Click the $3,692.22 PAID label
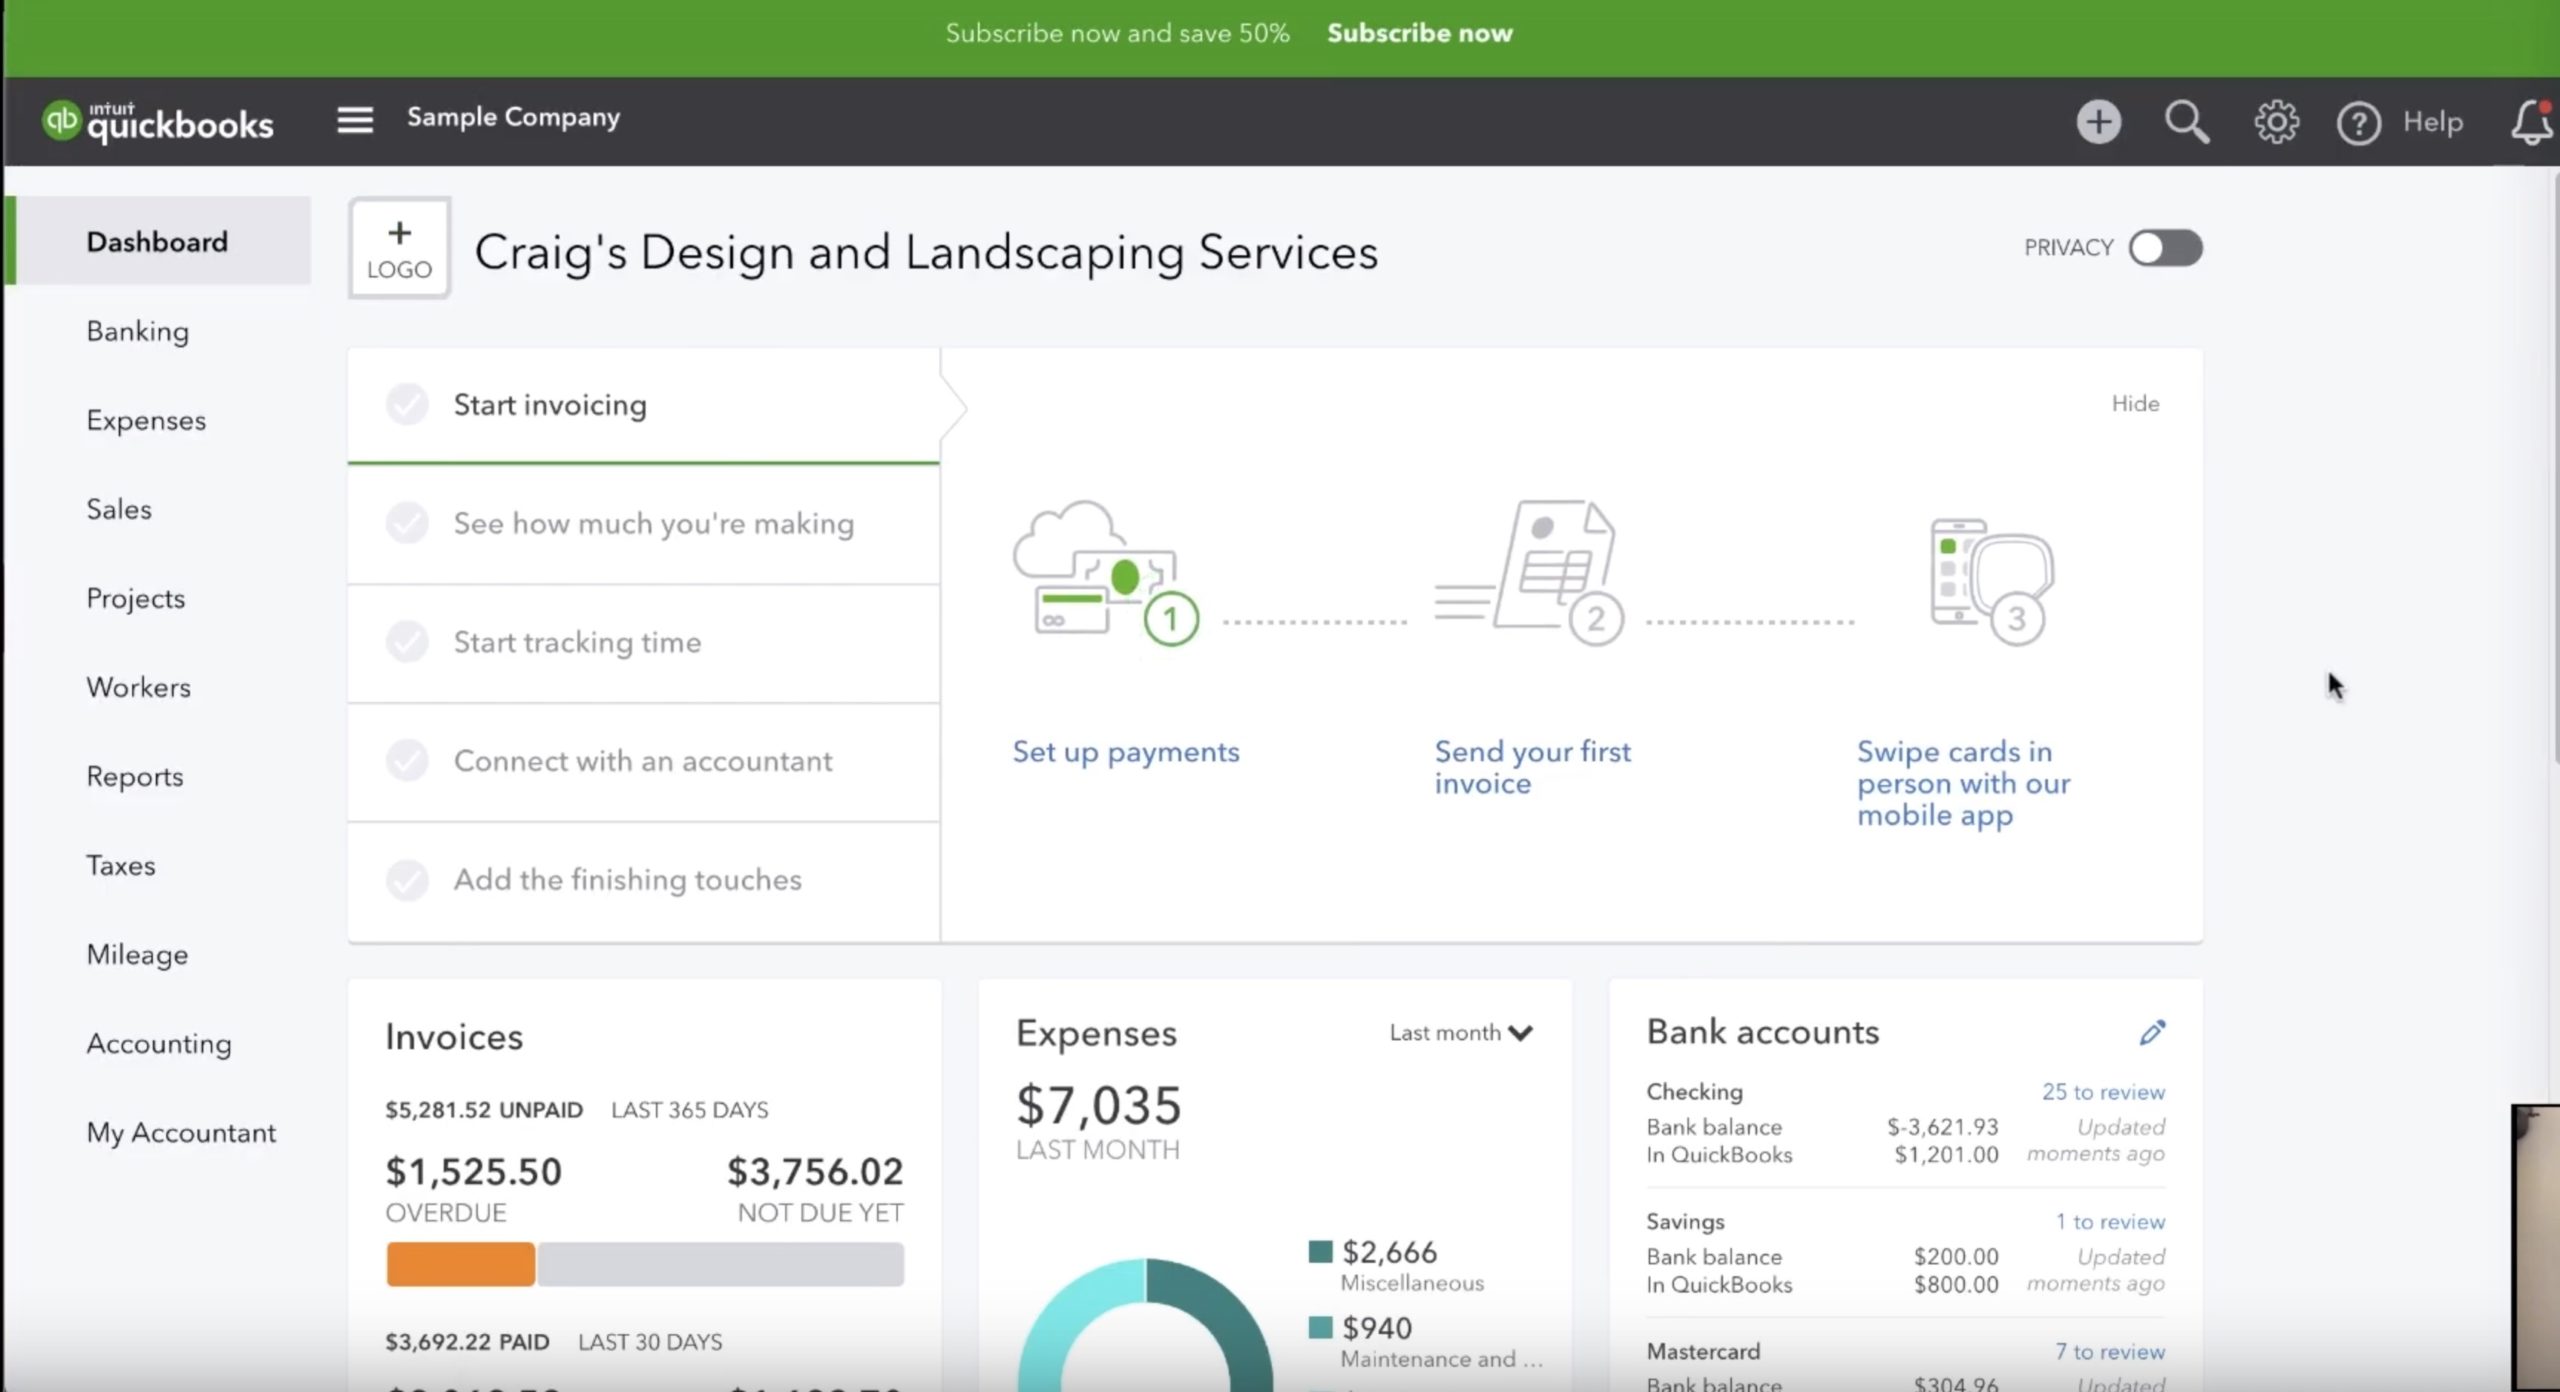Screen dimensions: 2560x1392 click(467, 1342)
